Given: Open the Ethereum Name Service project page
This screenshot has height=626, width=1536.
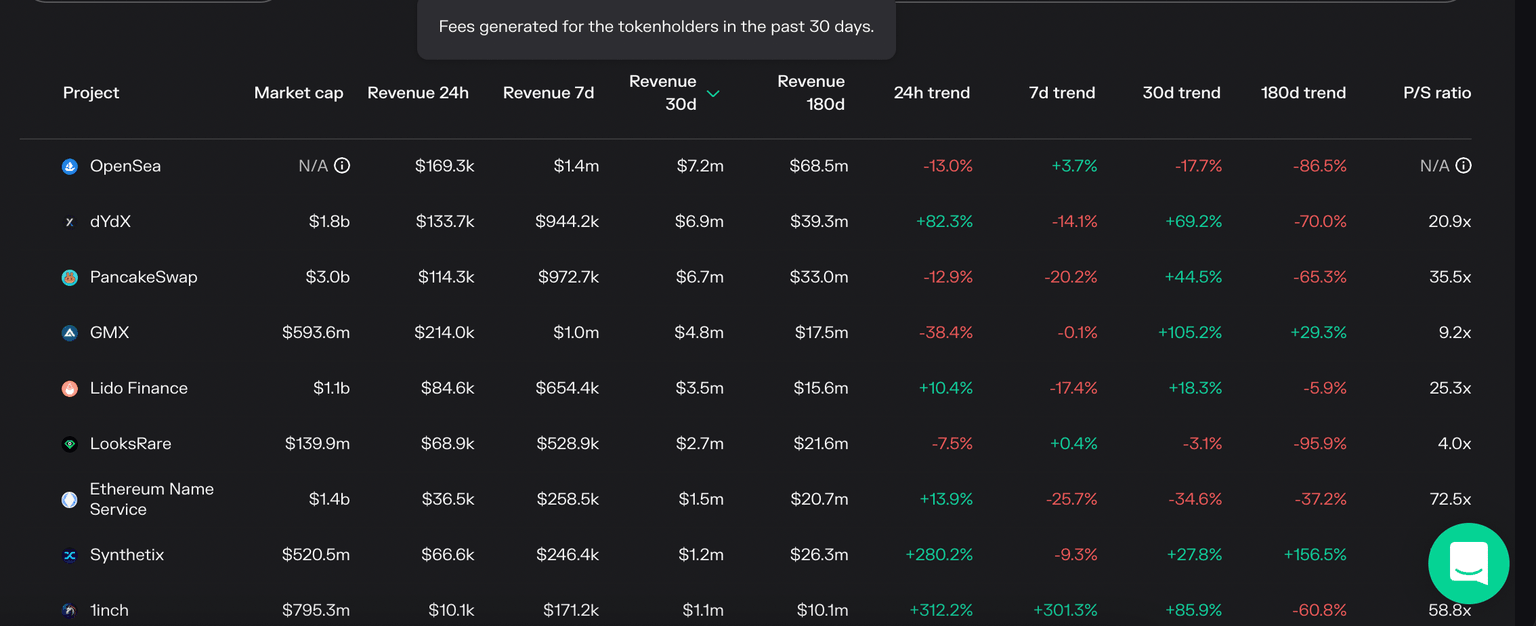Looking at the screenshot, I should (151, 499).
